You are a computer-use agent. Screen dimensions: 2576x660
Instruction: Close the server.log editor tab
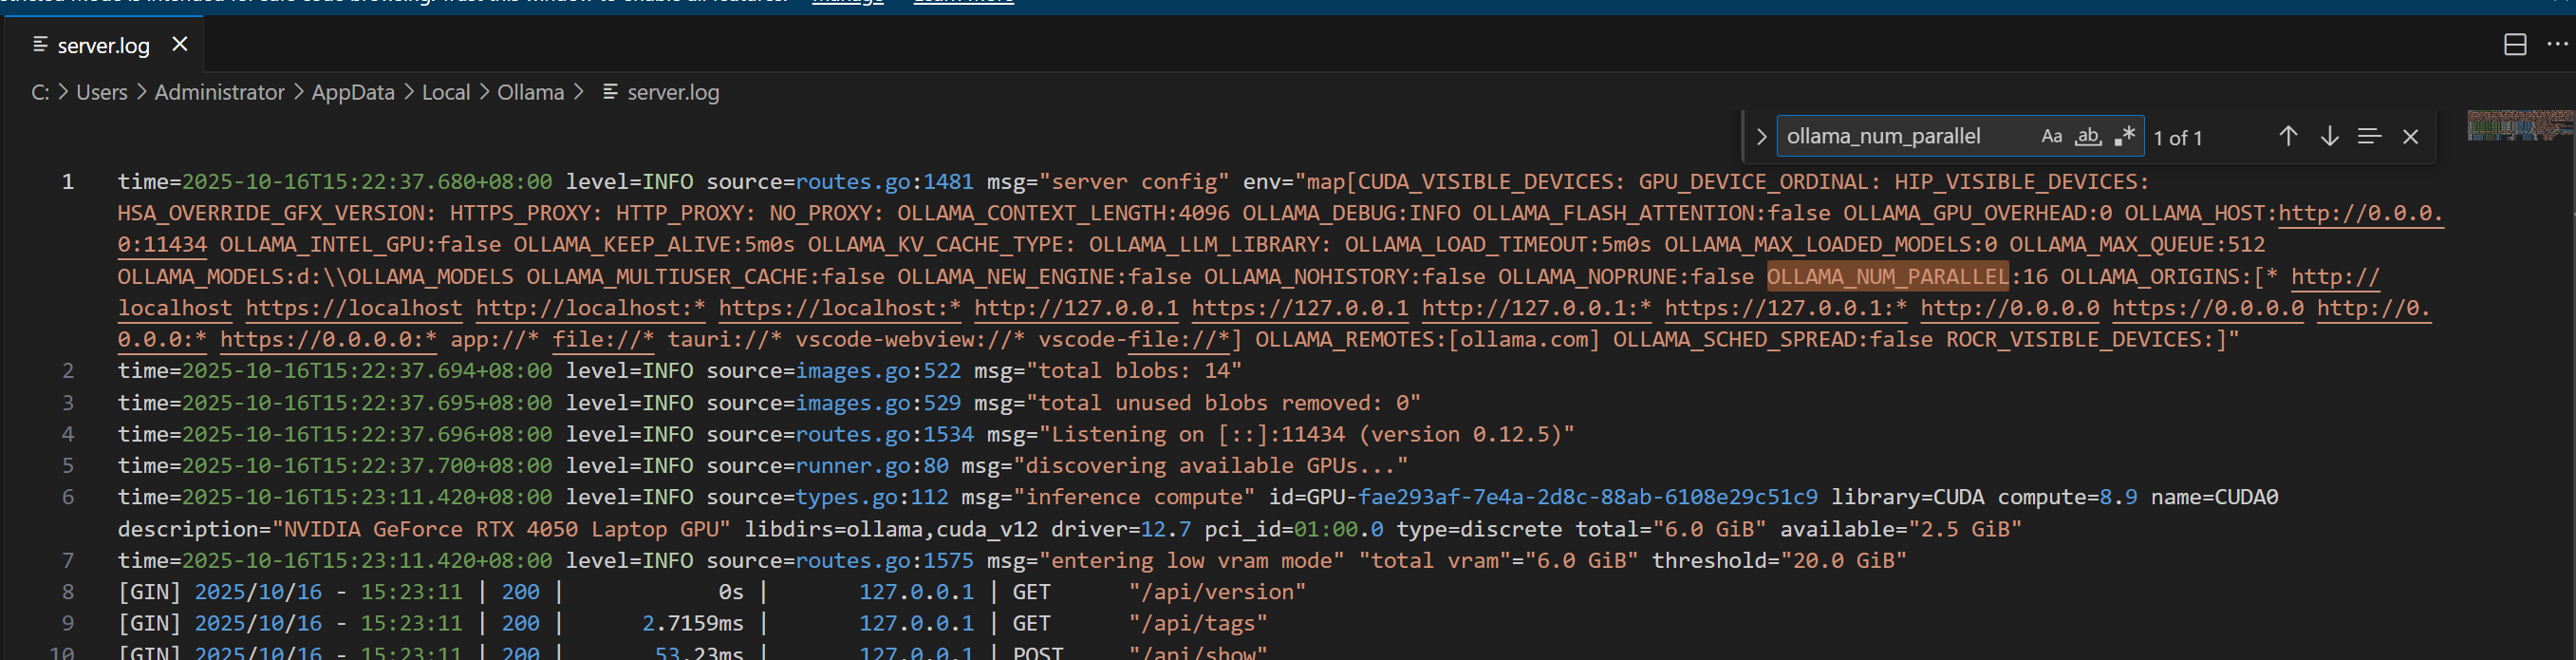tap(180, 44)
